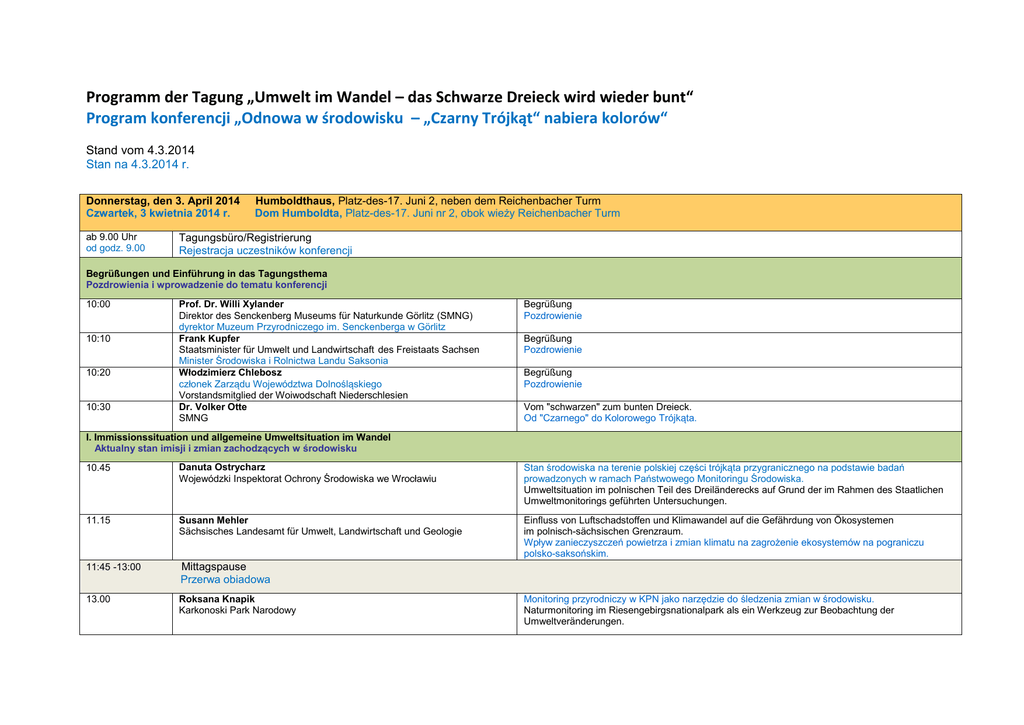Click speaker name "Roksana Knapik"
Viewport: 1024px width, 725px height.
(217, 599)
